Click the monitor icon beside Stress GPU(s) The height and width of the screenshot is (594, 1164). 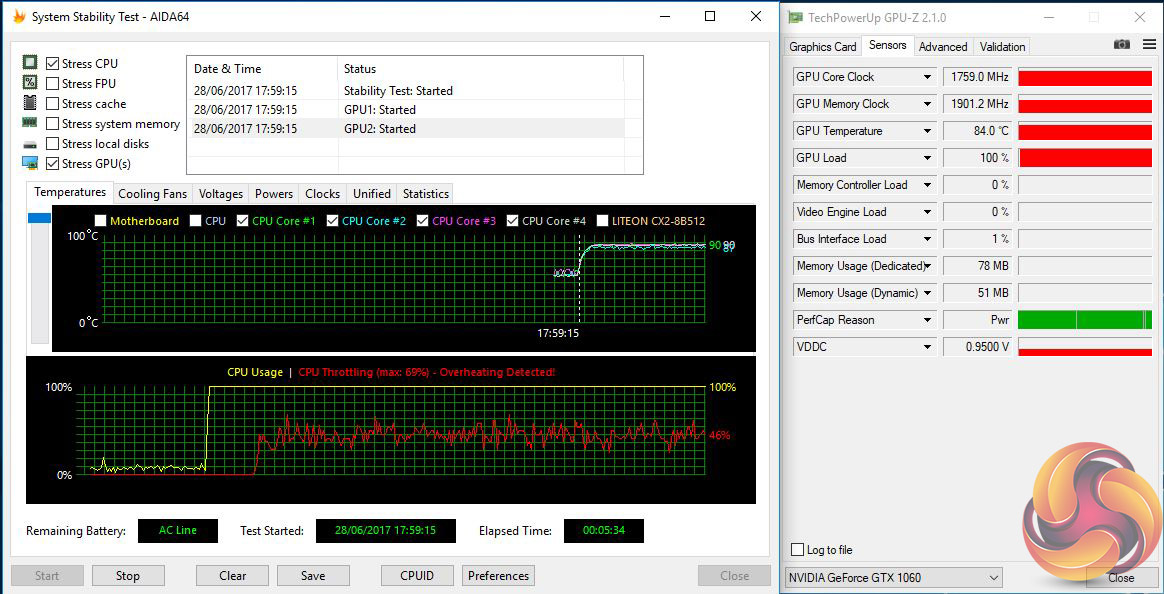(30, 163)
